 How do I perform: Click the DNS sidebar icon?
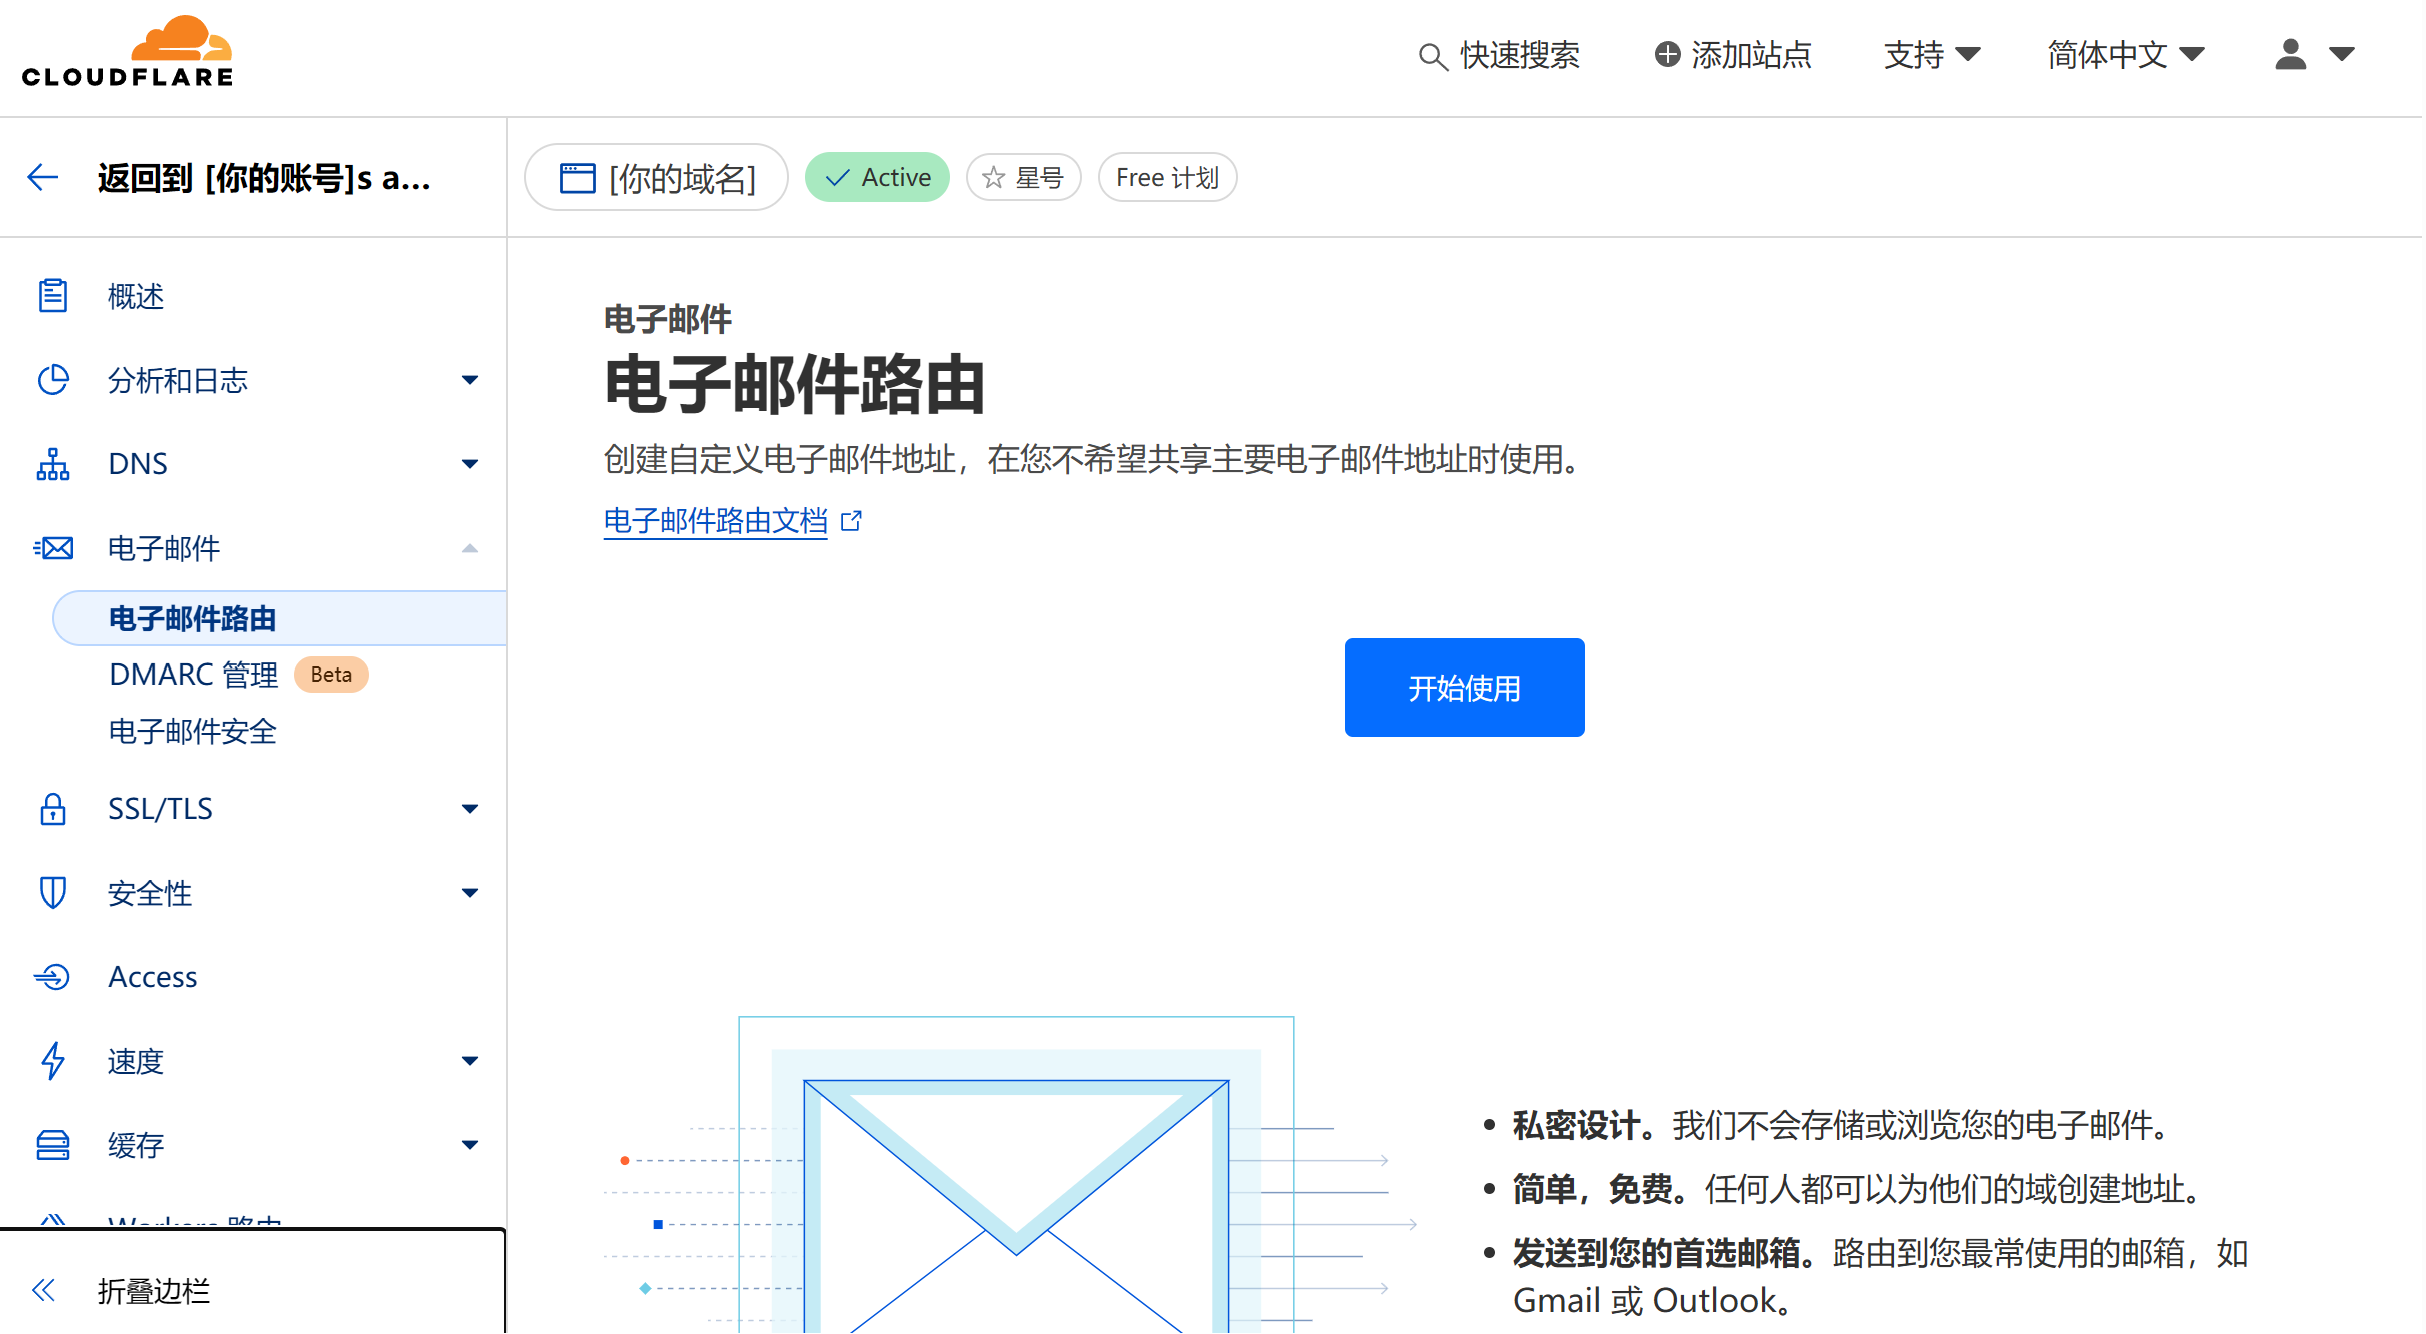53,463
